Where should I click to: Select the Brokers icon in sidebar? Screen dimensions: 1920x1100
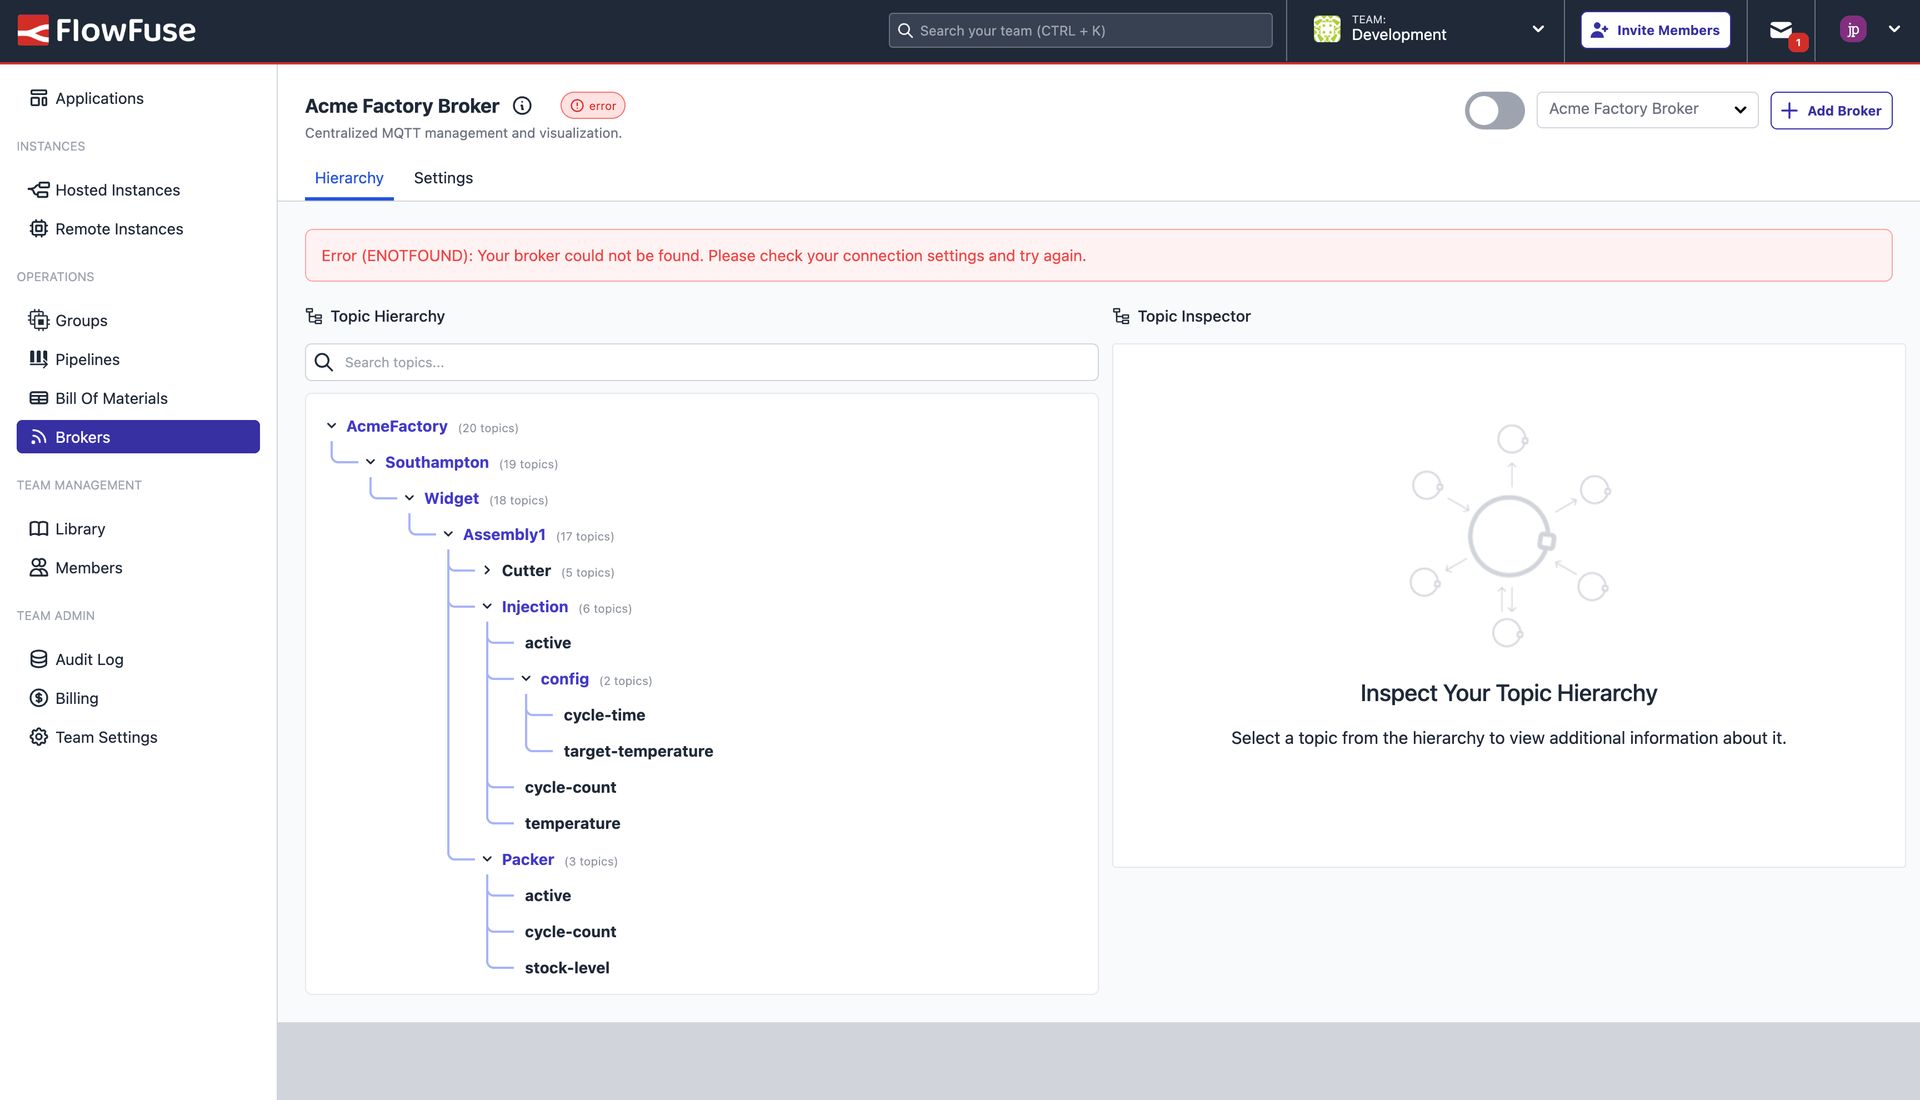click(x=39, y=437)
